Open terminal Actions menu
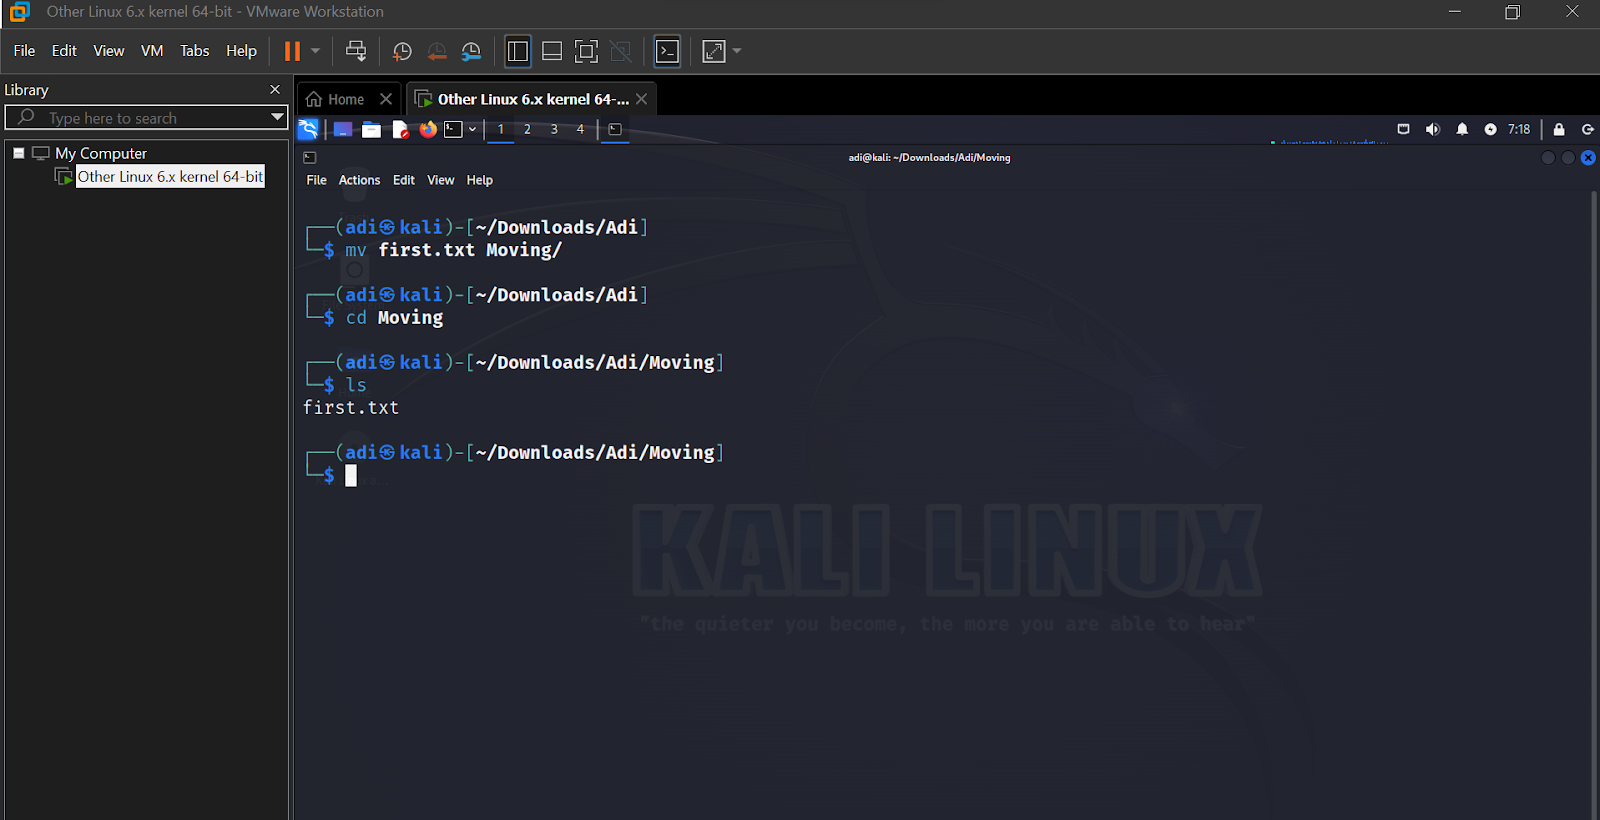1600x820 pixels. (359, 180)
